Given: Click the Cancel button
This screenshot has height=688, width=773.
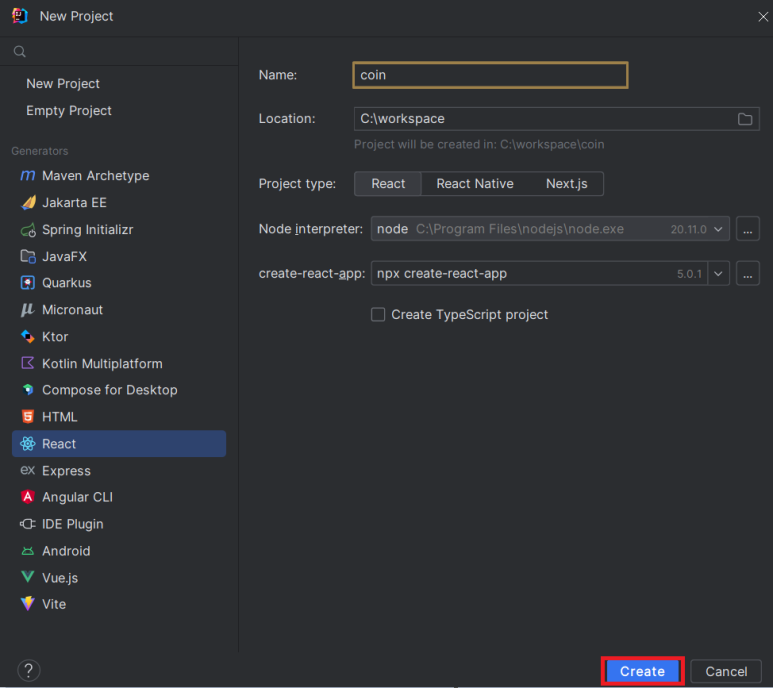Looking at the screenshot, I should pos(726,671).
